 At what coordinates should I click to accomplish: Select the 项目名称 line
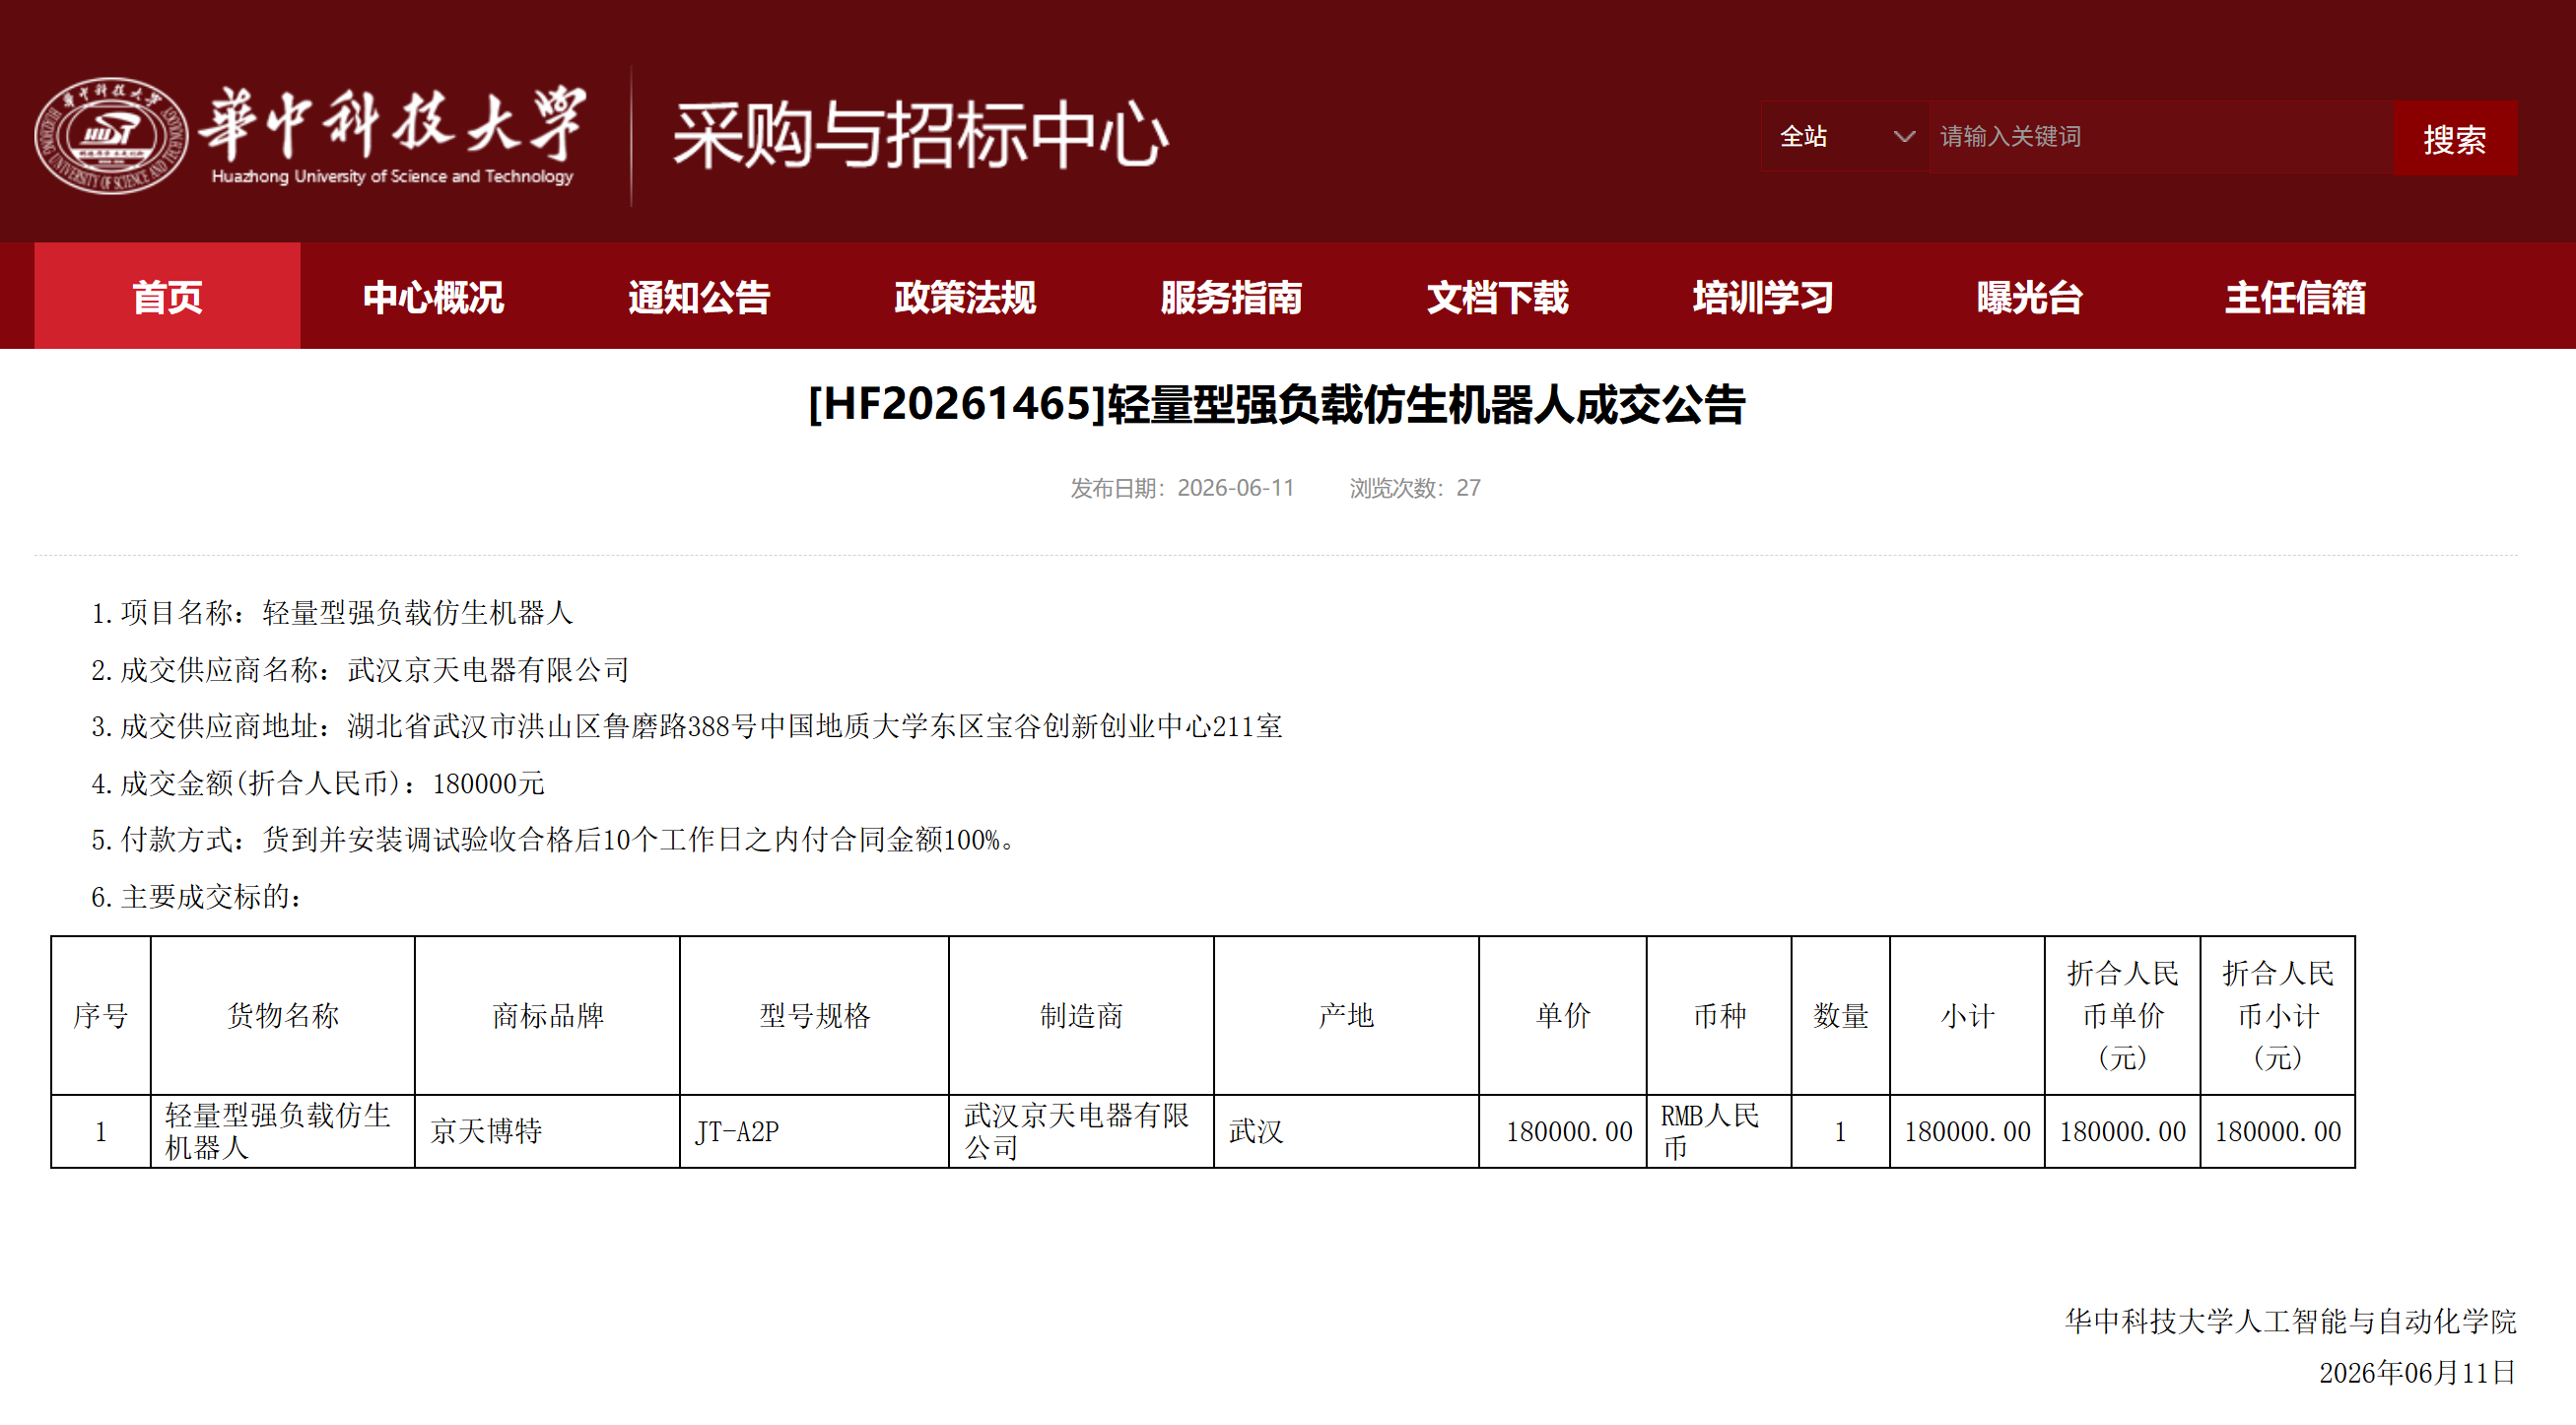332,613
